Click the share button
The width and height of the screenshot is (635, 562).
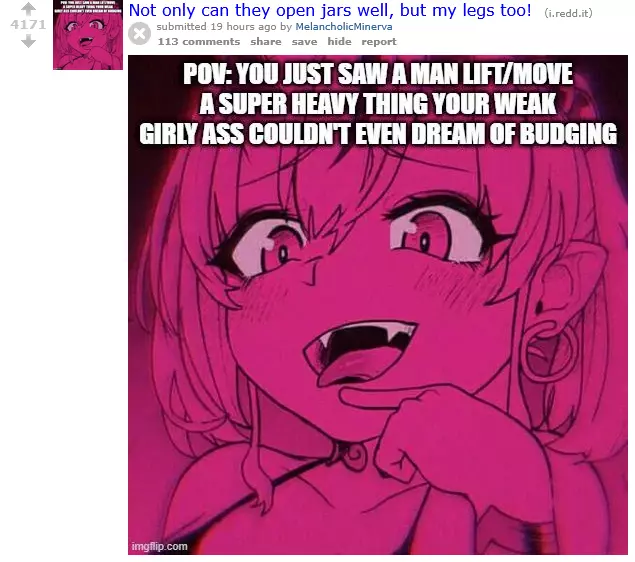(x=266, y=42)
